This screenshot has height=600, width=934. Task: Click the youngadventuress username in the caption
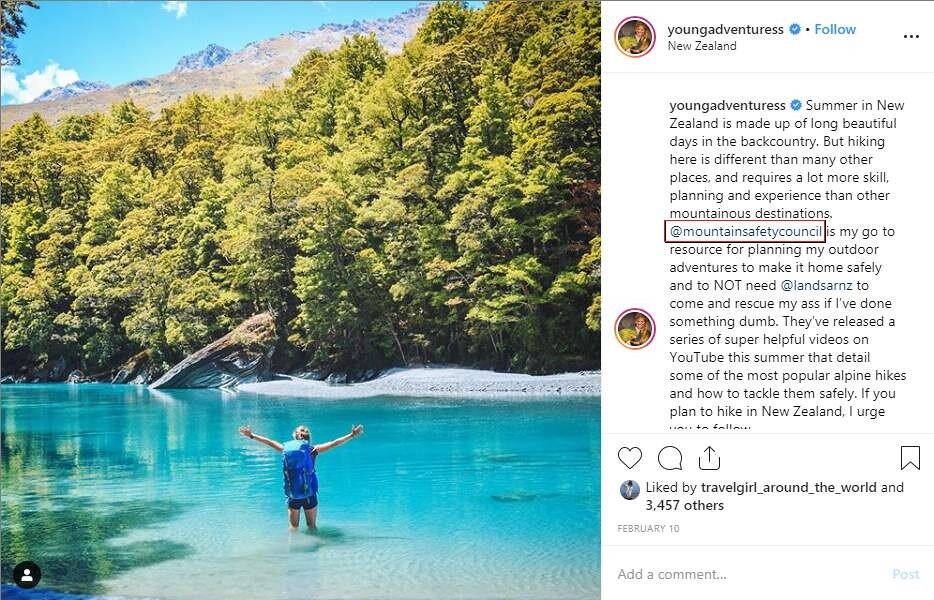(x=728, y=106)
